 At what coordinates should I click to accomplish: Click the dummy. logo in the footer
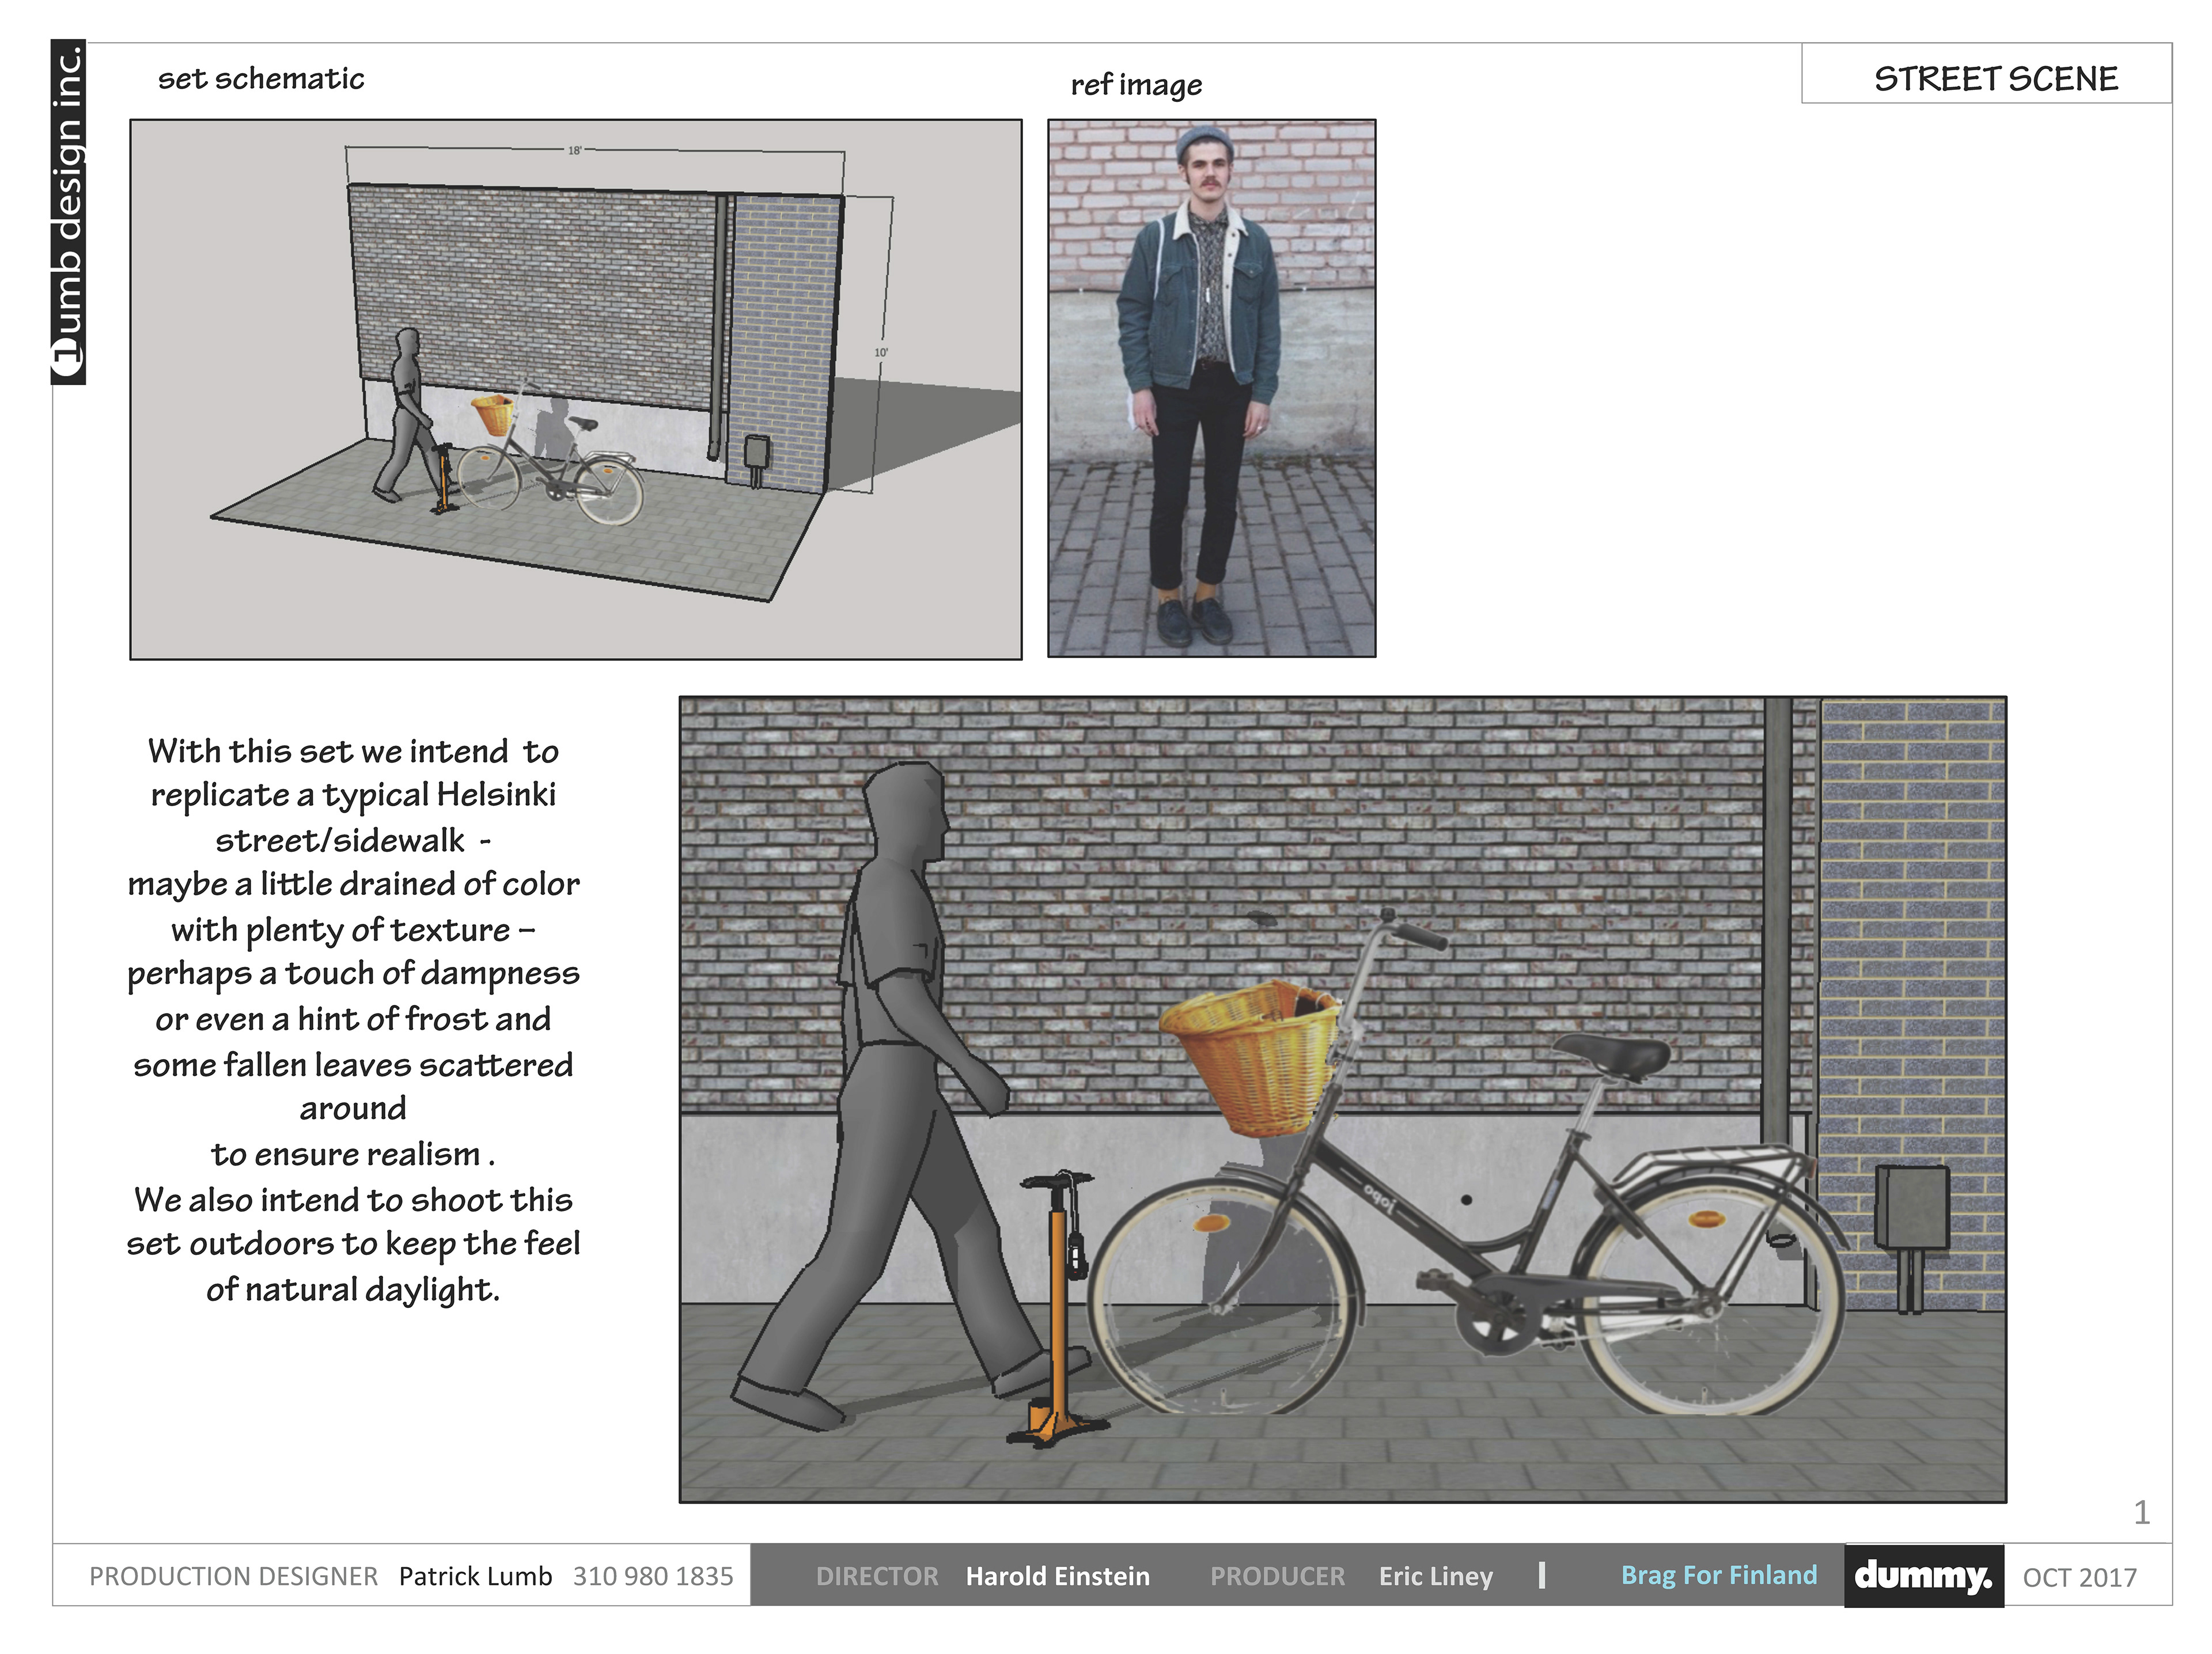click(1922, 1576)
